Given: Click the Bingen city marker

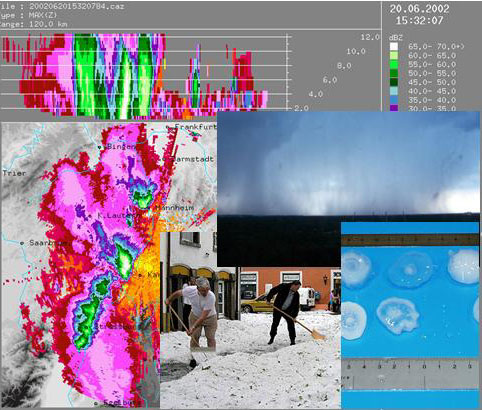Looking at the screenshot, I should pyautogui.click(x=99, y=147).
